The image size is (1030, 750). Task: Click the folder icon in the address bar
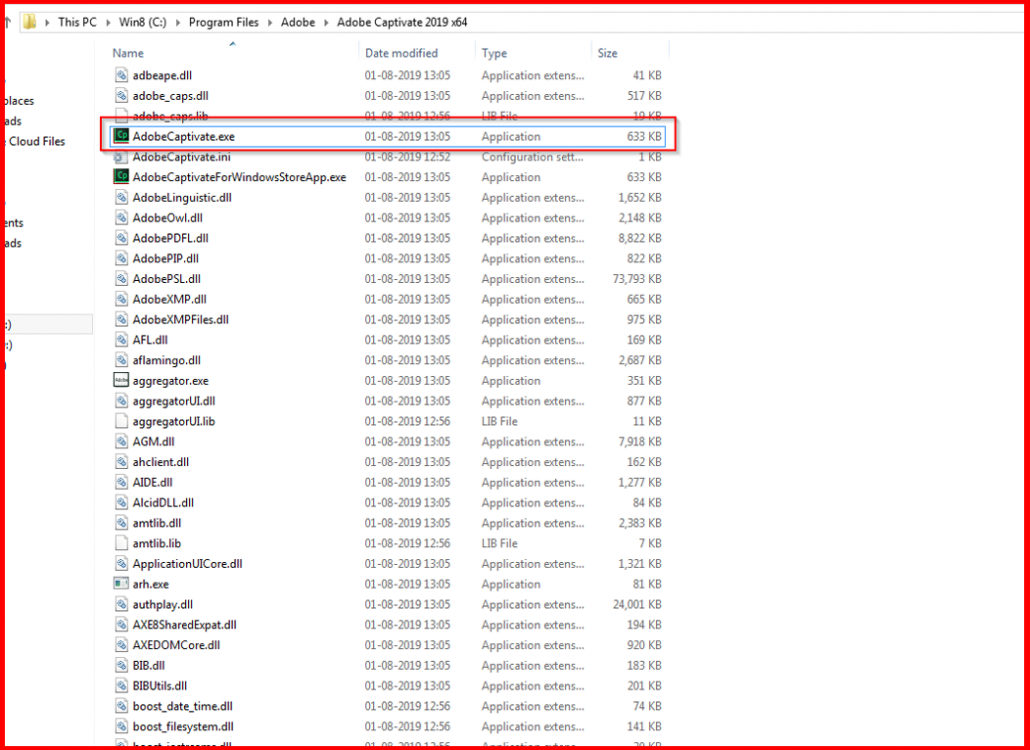tap(28, 21)
